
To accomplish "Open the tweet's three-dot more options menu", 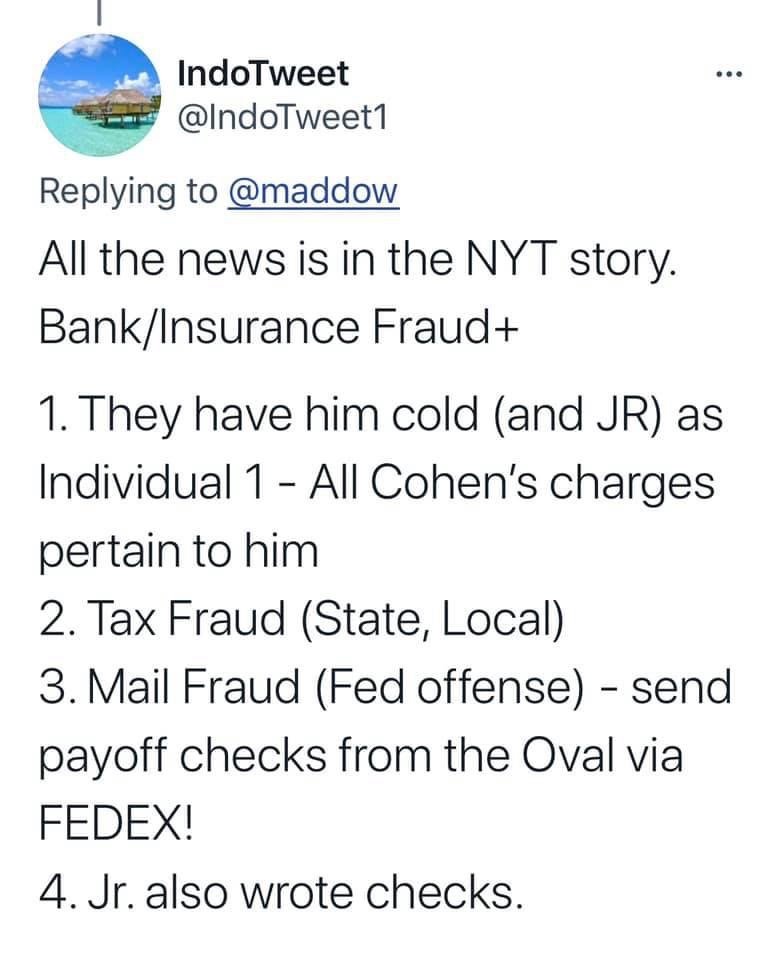I will [x=733, y=75].
